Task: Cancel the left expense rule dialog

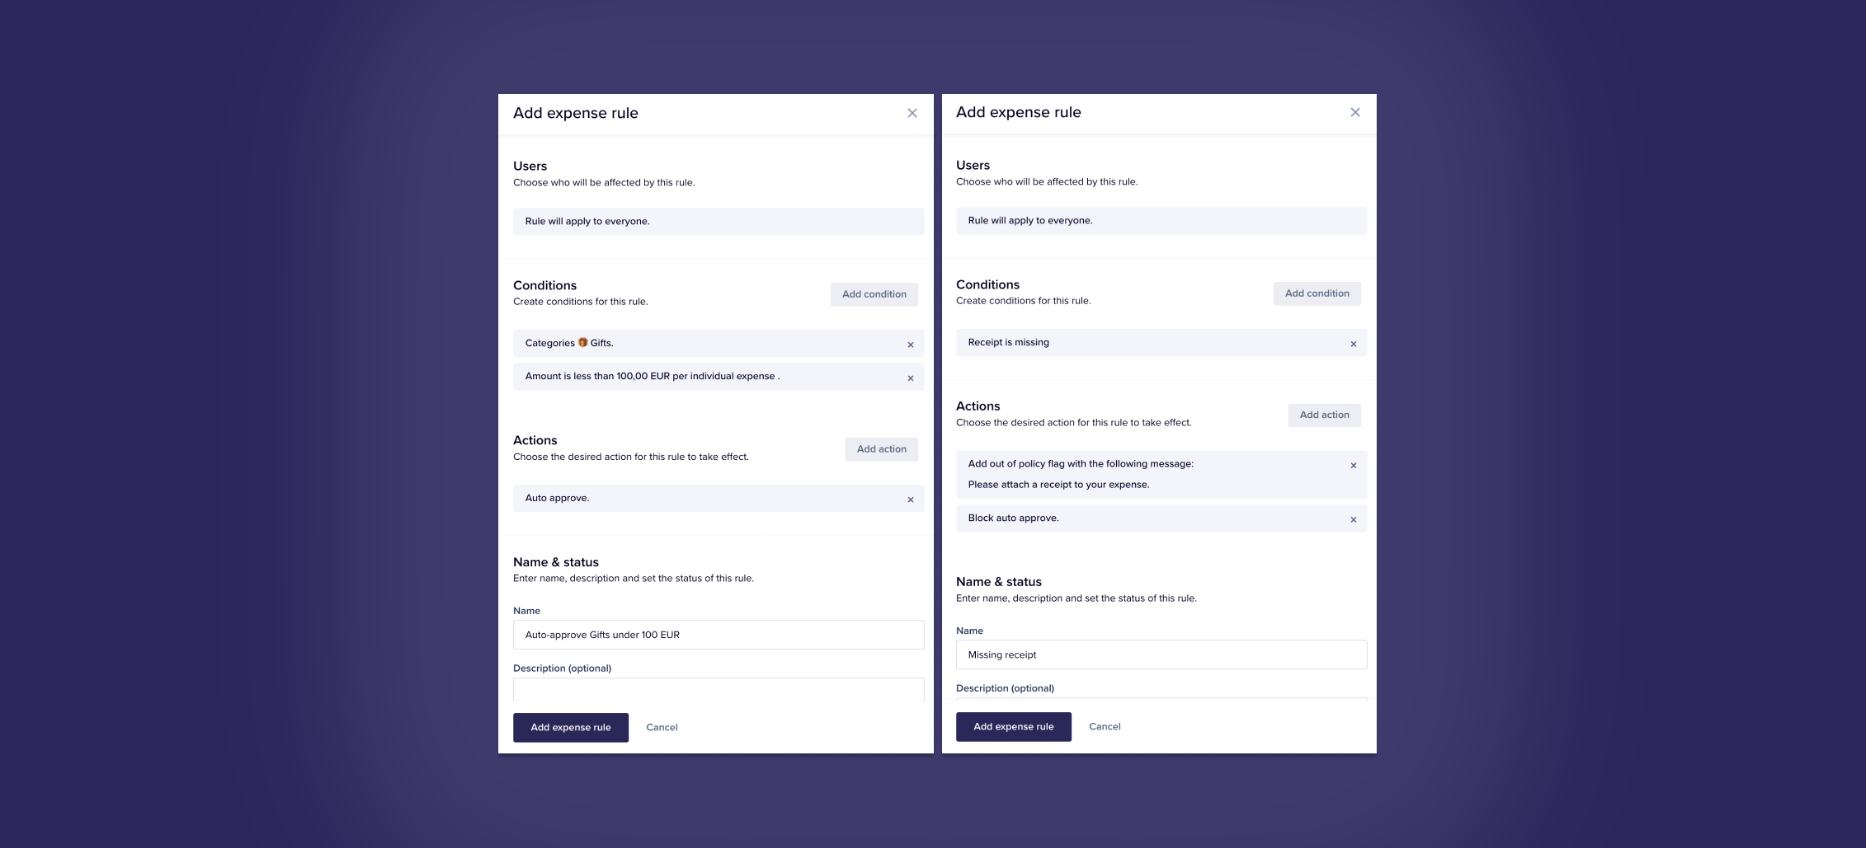Action: pyautogui.click(x=662, y=727)
